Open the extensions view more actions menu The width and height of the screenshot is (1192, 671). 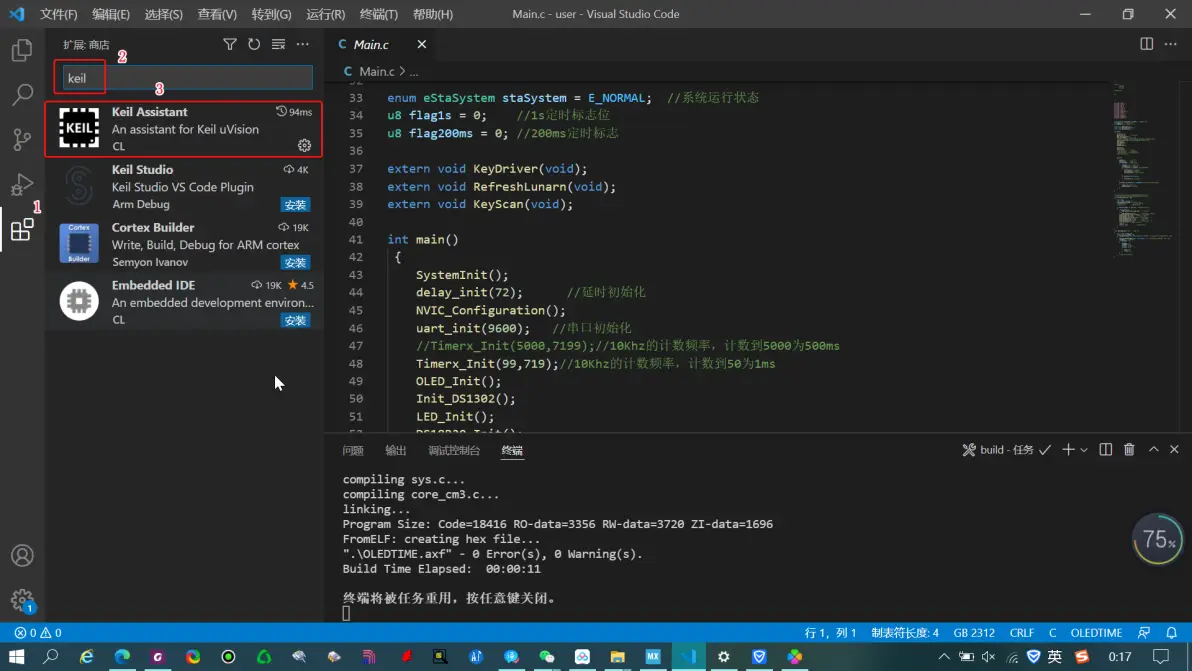click(x=302, y=44)
